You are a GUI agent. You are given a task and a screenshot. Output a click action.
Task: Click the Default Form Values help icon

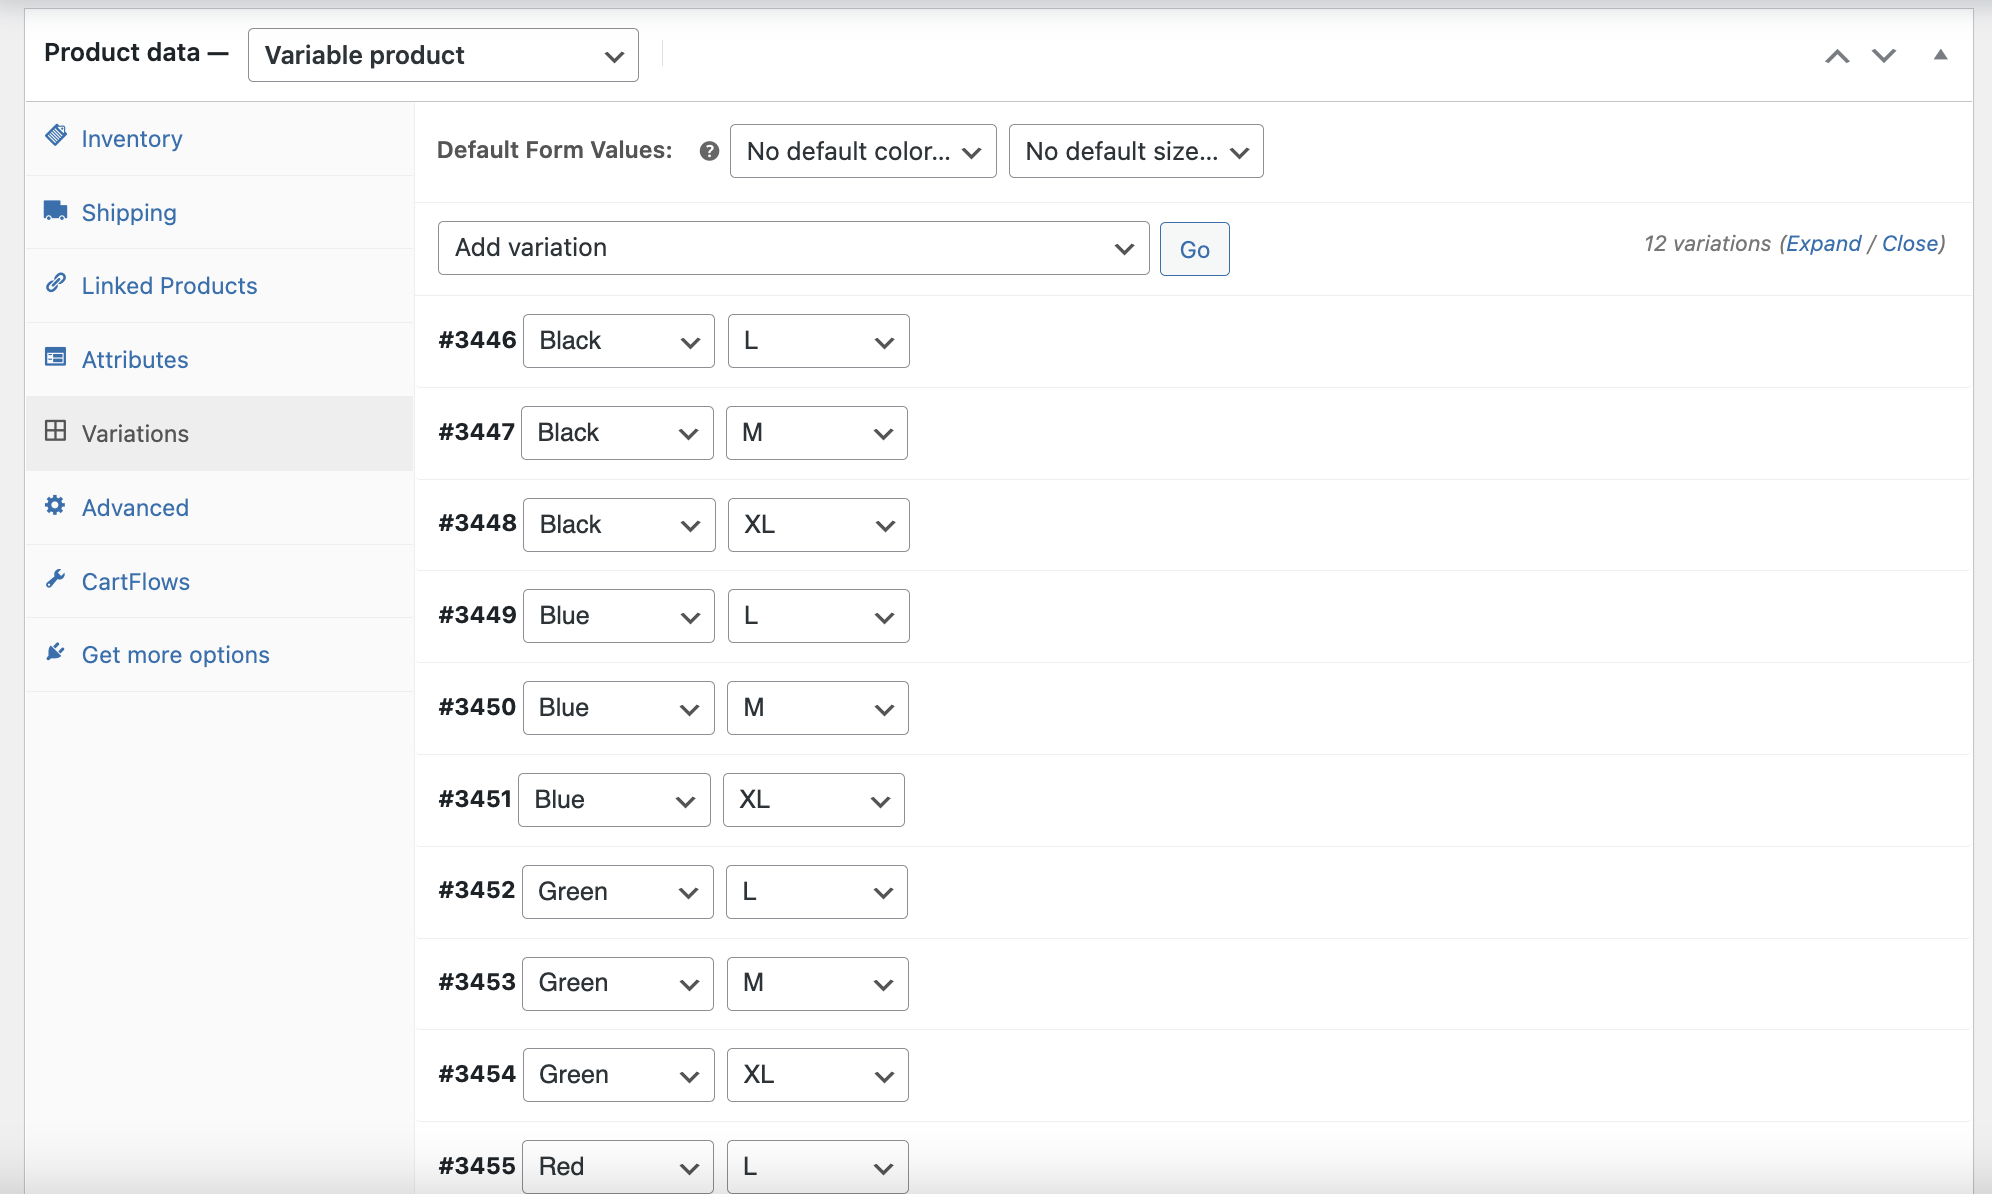point(709,151)
